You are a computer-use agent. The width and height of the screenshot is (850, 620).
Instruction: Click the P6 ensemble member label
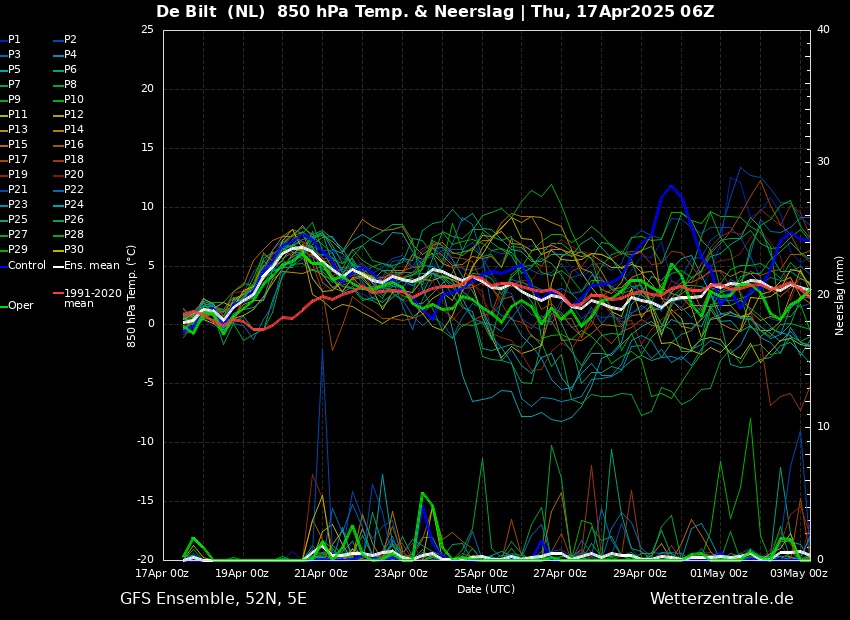click(66, 69)
